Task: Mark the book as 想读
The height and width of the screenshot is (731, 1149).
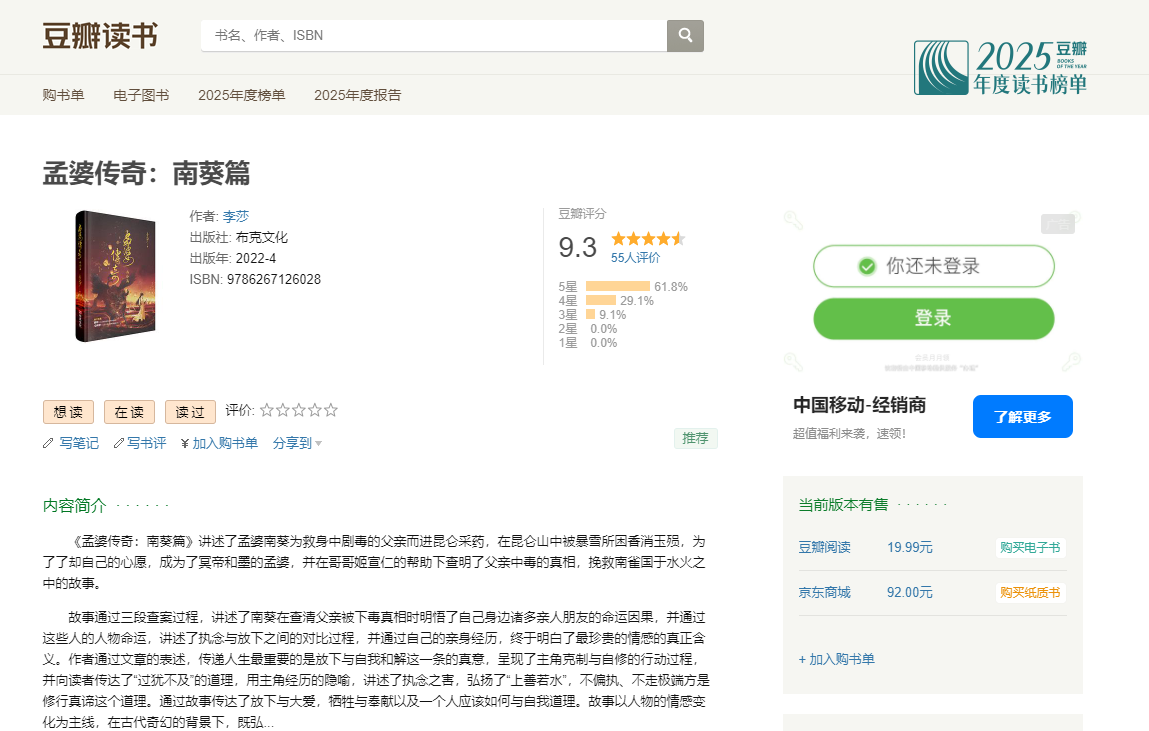Action: (x=68, y=412)
